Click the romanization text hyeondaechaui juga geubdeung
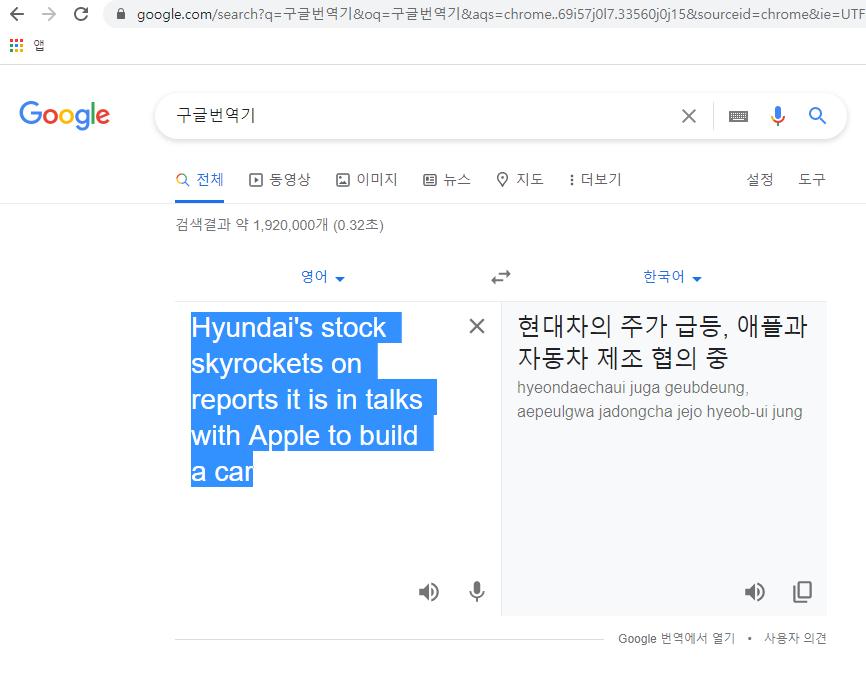Viewport: 866px width, 675px height. pyautogui.click(x=633, y=388)
